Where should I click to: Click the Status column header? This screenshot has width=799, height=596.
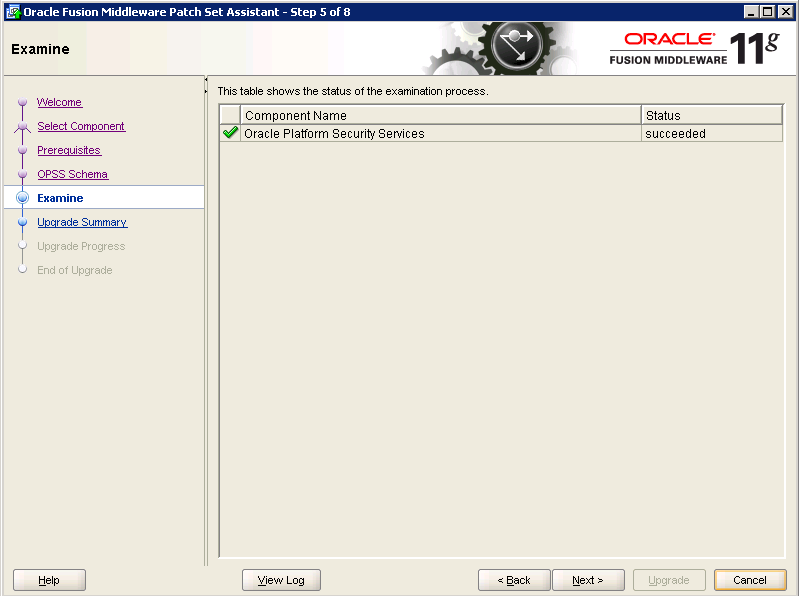click(x=712, y=116)
